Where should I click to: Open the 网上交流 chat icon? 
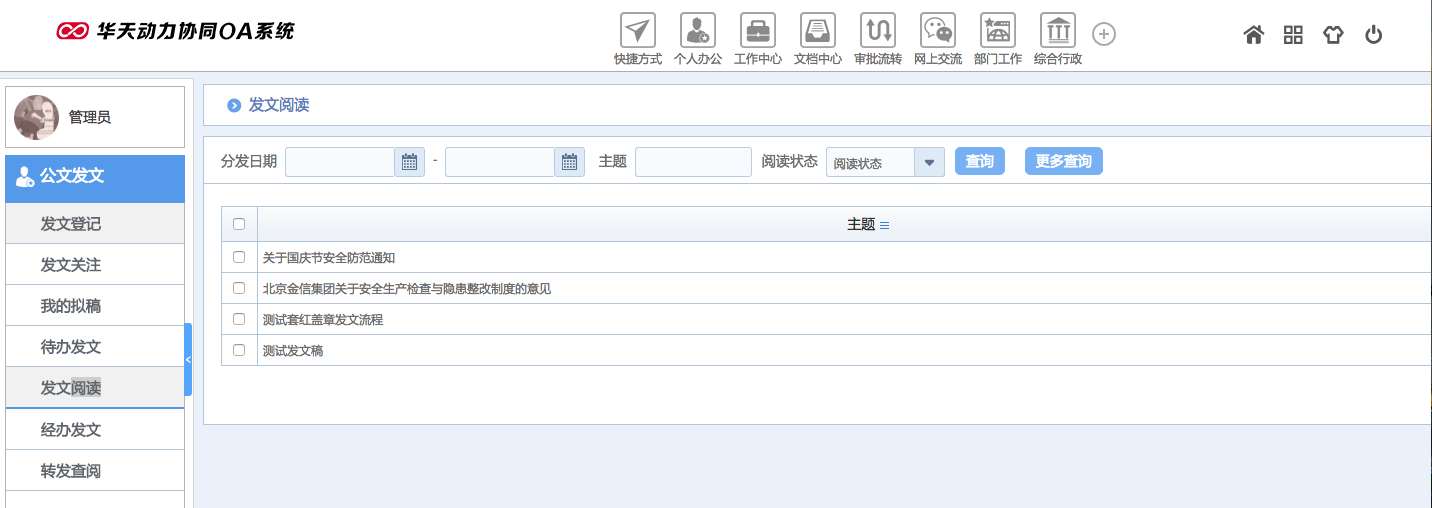click(x=938, y=30)
